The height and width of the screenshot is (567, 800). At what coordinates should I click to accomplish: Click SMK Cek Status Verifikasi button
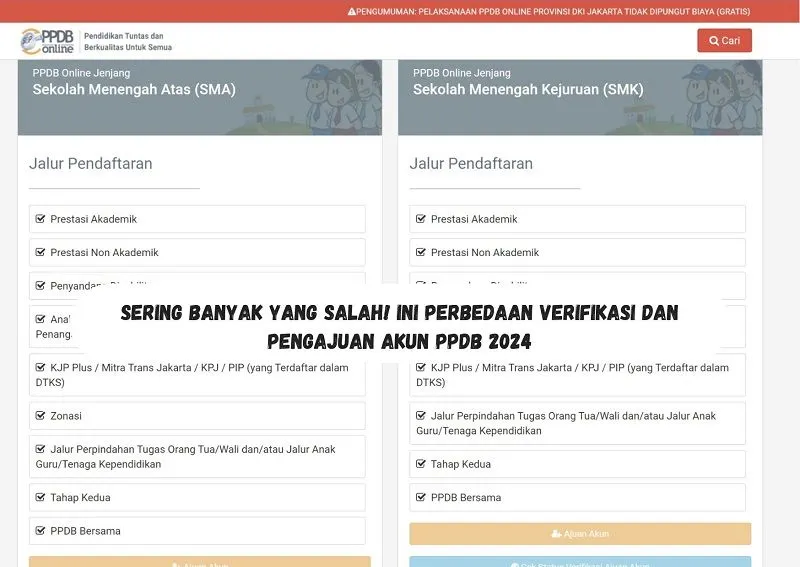(x=580, y=562)
